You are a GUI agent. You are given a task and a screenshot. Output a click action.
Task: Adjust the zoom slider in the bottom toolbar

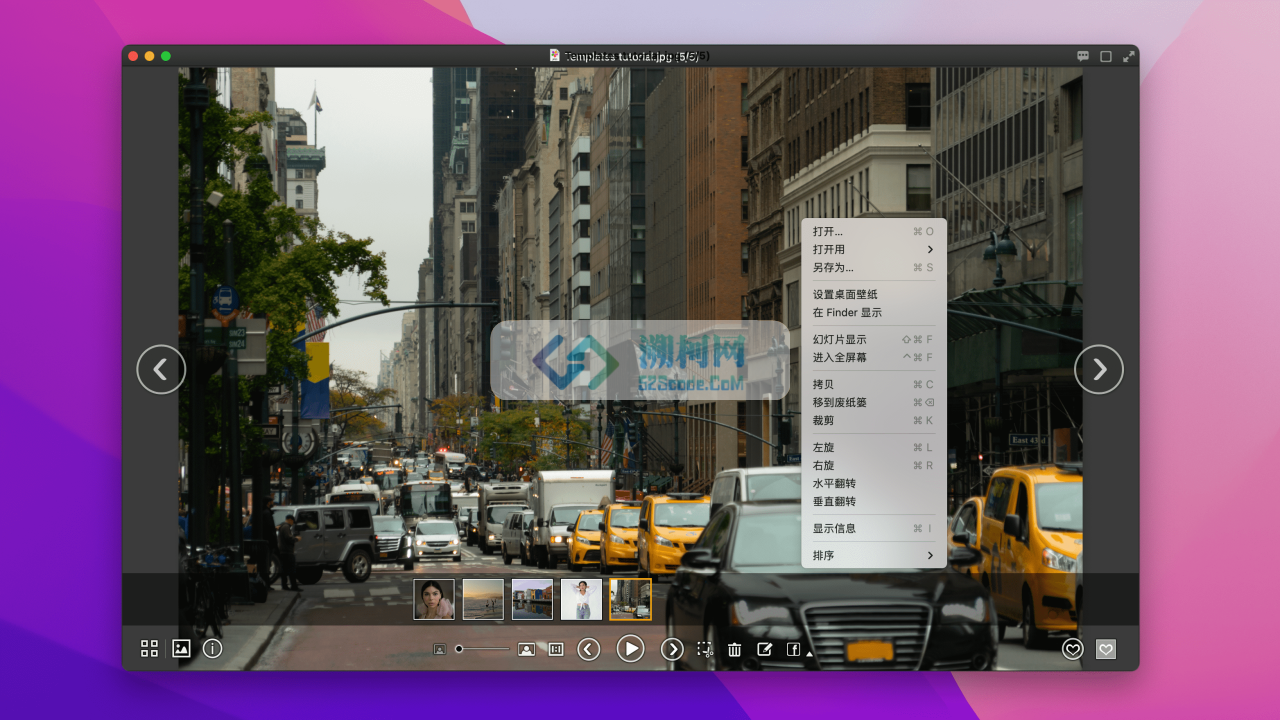[x=482, y=649]
